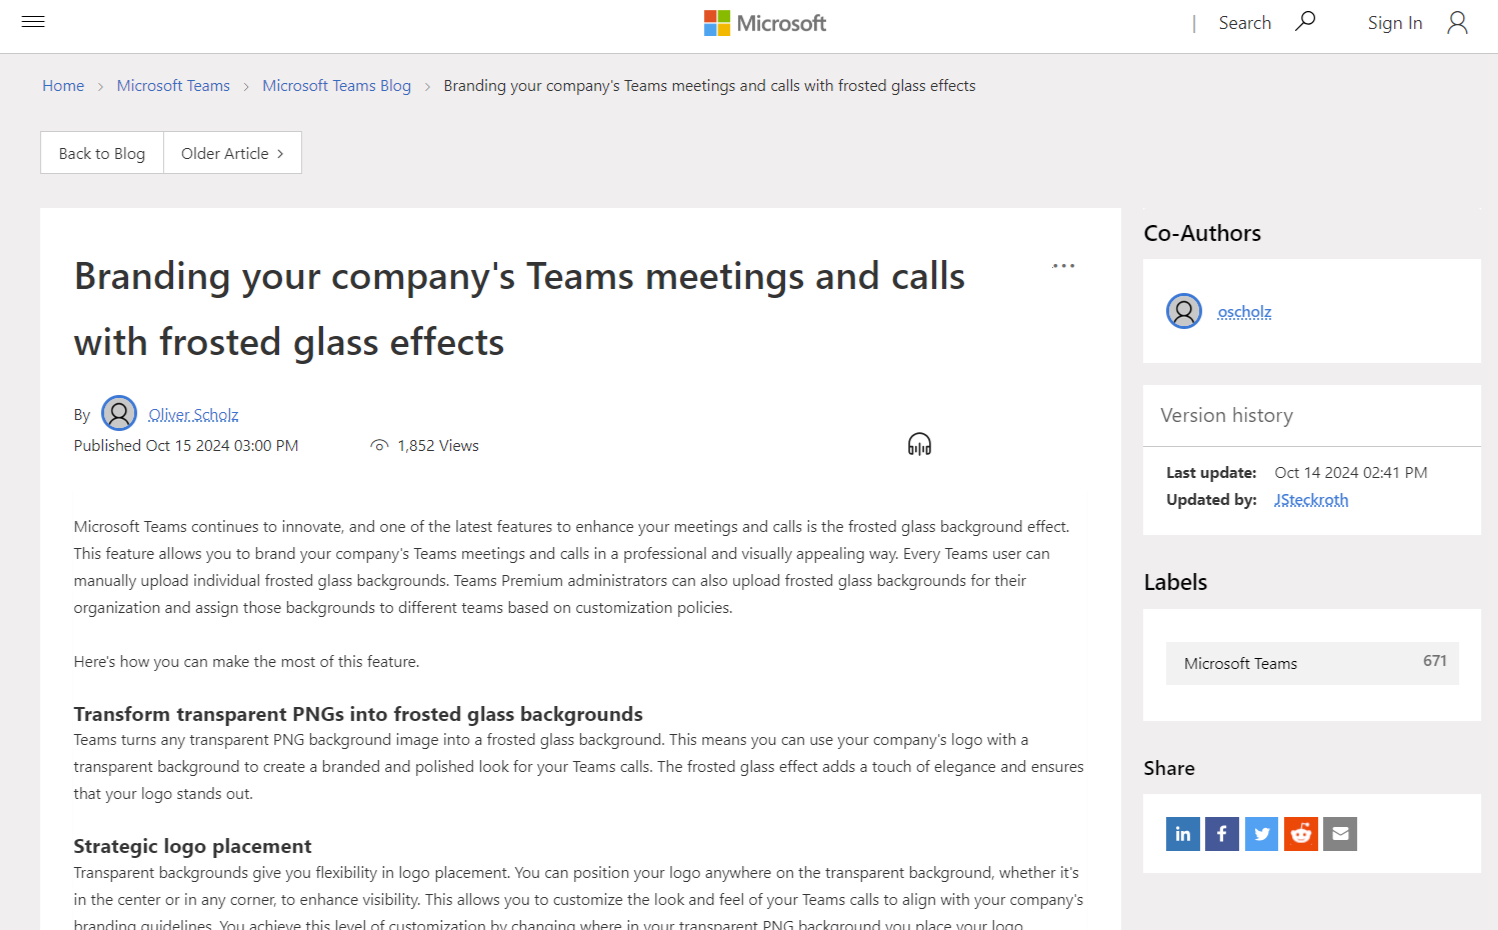Share the article on Reddit
The height and width of the screenshot is (930, 1498).
coord(1300,833)
